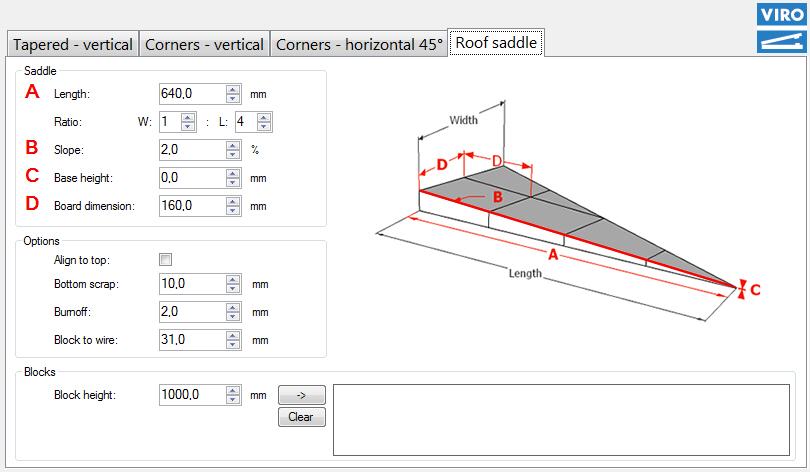Decrease Bottom scrap with spinner down arrow
The image size is (810, 472).
click(232, 289)
